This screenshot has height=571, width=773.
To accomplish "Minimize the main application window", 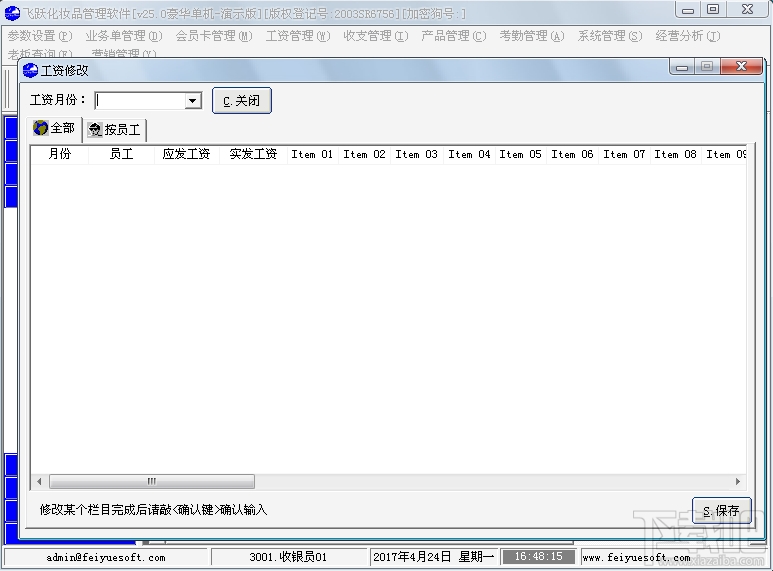I will 688,9.
